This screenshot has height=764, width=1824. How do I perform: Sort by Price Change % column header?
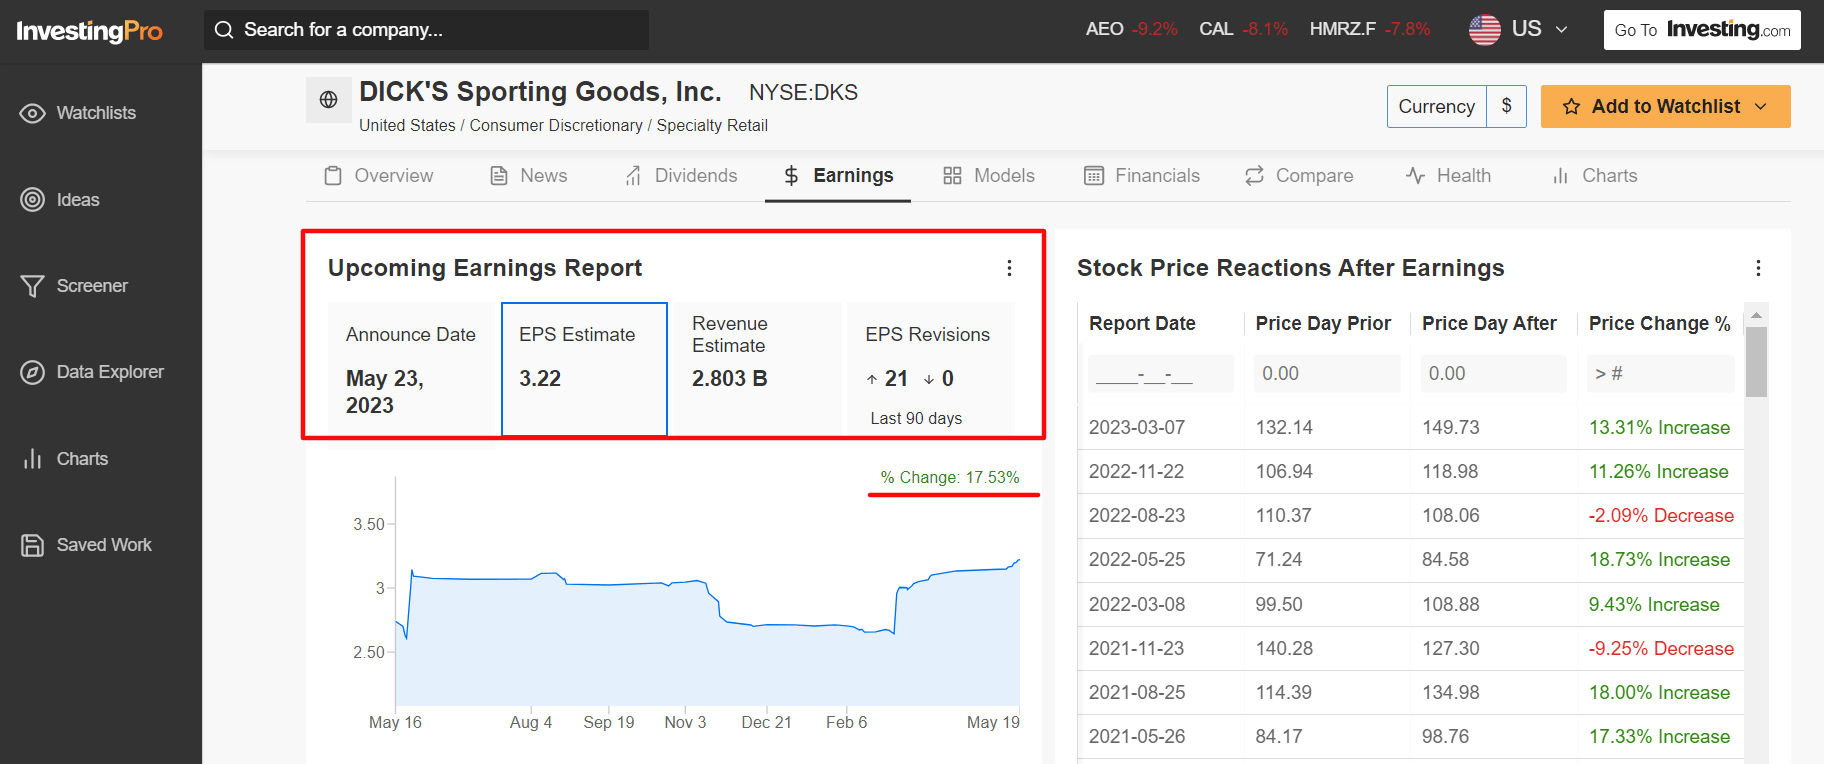tap(1659, 324)
